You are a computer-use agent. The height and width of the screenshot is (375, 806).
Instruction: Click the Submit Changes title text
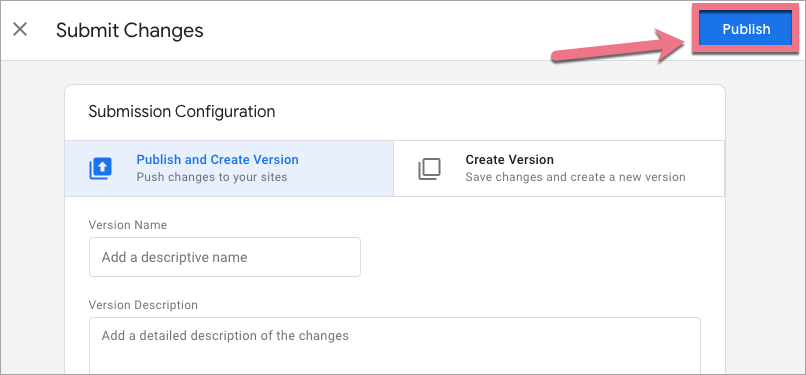[130, 30]
